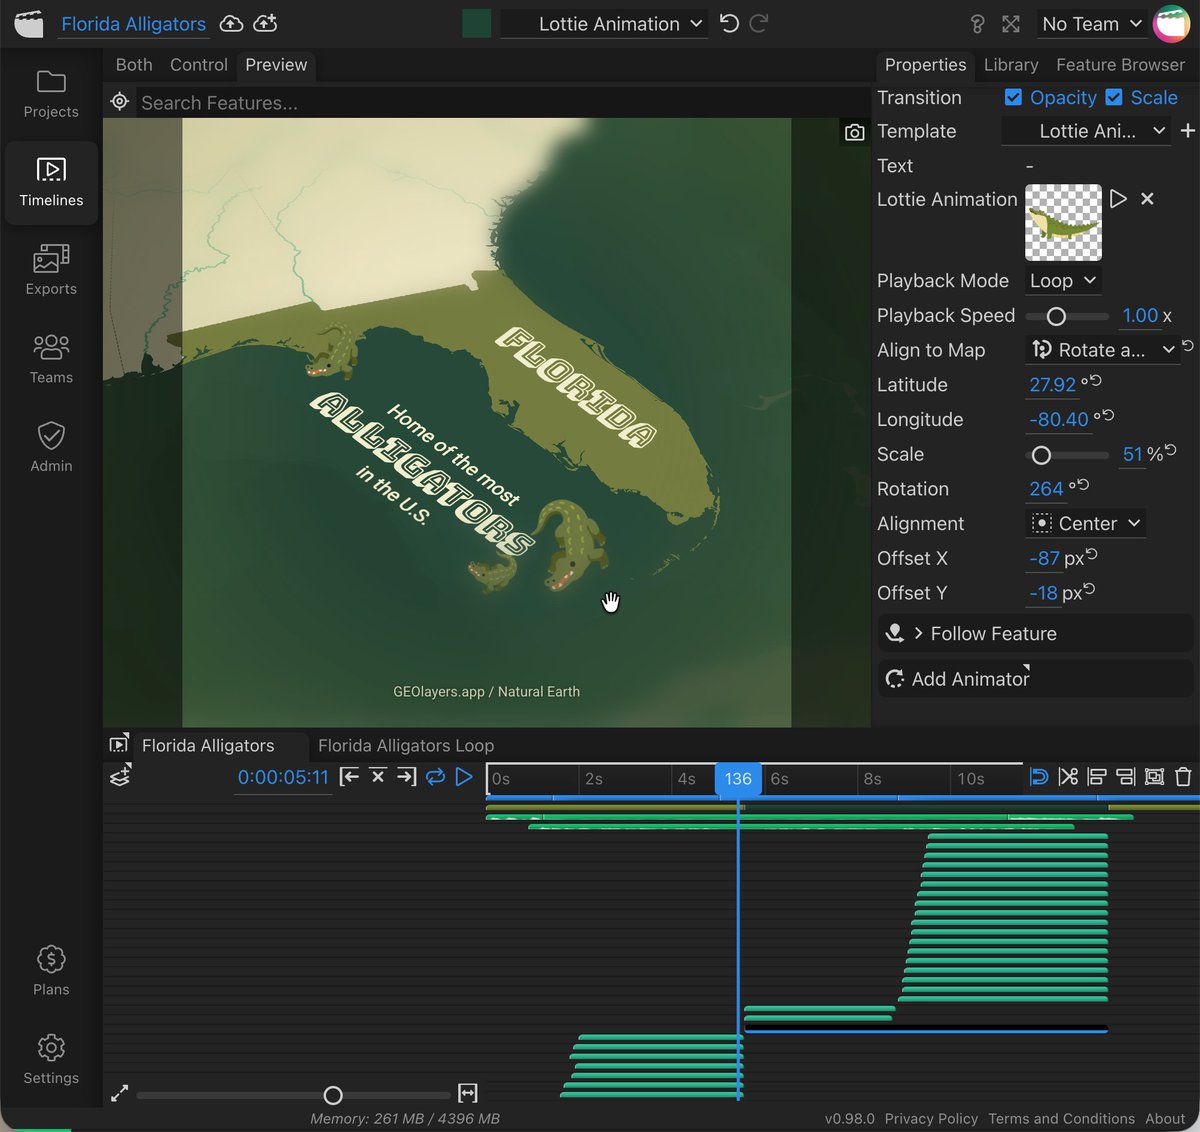Image resolution: width=1200 pixels, height=1132 pixels.
Task: Open the Template dropdown
Action: click(1086, 131)
